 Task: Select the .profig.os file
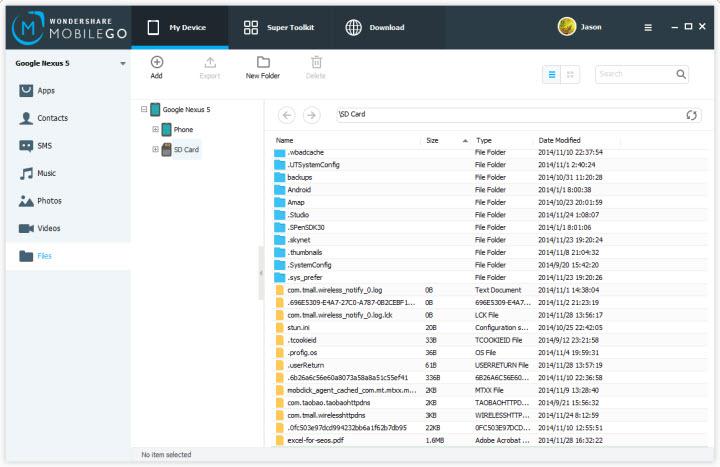coord(489,353)
